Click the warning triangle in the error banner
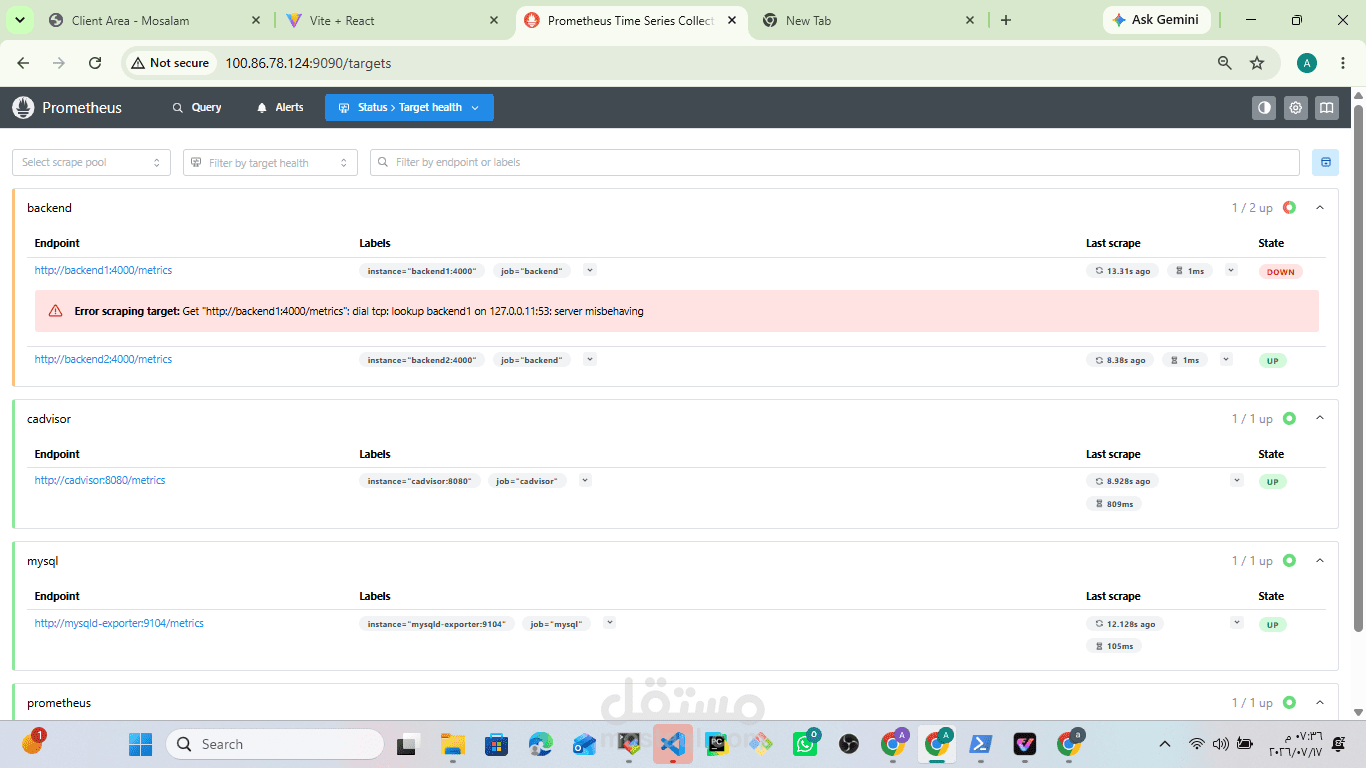Viewport: 1366px width, 768px height. (x=56, y=312)
